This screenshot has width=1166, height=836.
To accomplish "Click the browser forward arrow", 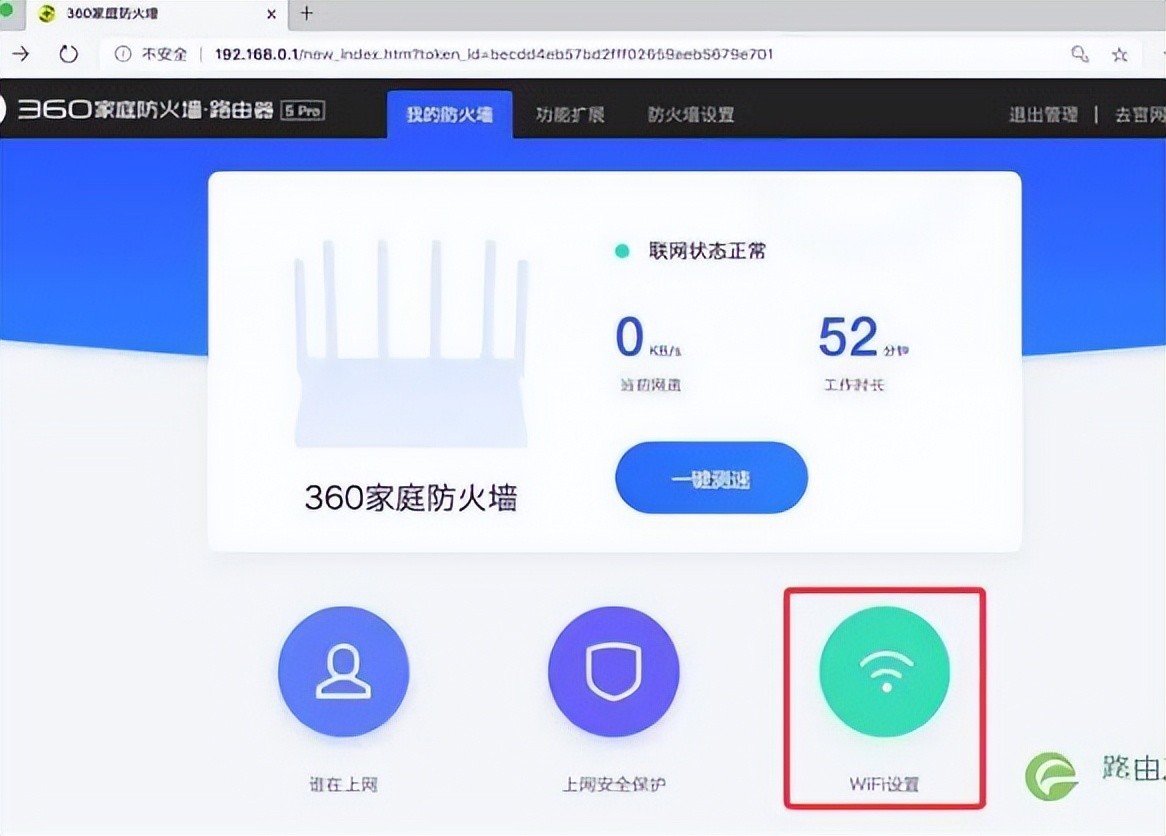I will 20,54.
